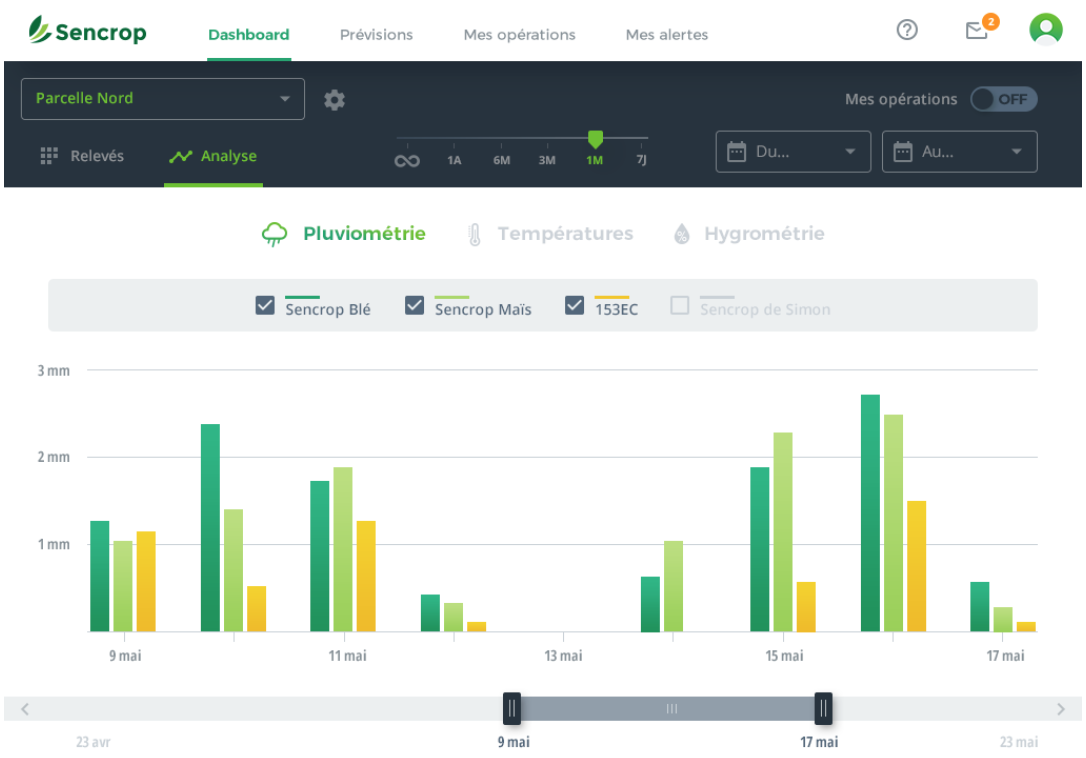The image size is (1086, 758).
Task: Click the 23 mai timeline label
Action: coord(1019,742)
